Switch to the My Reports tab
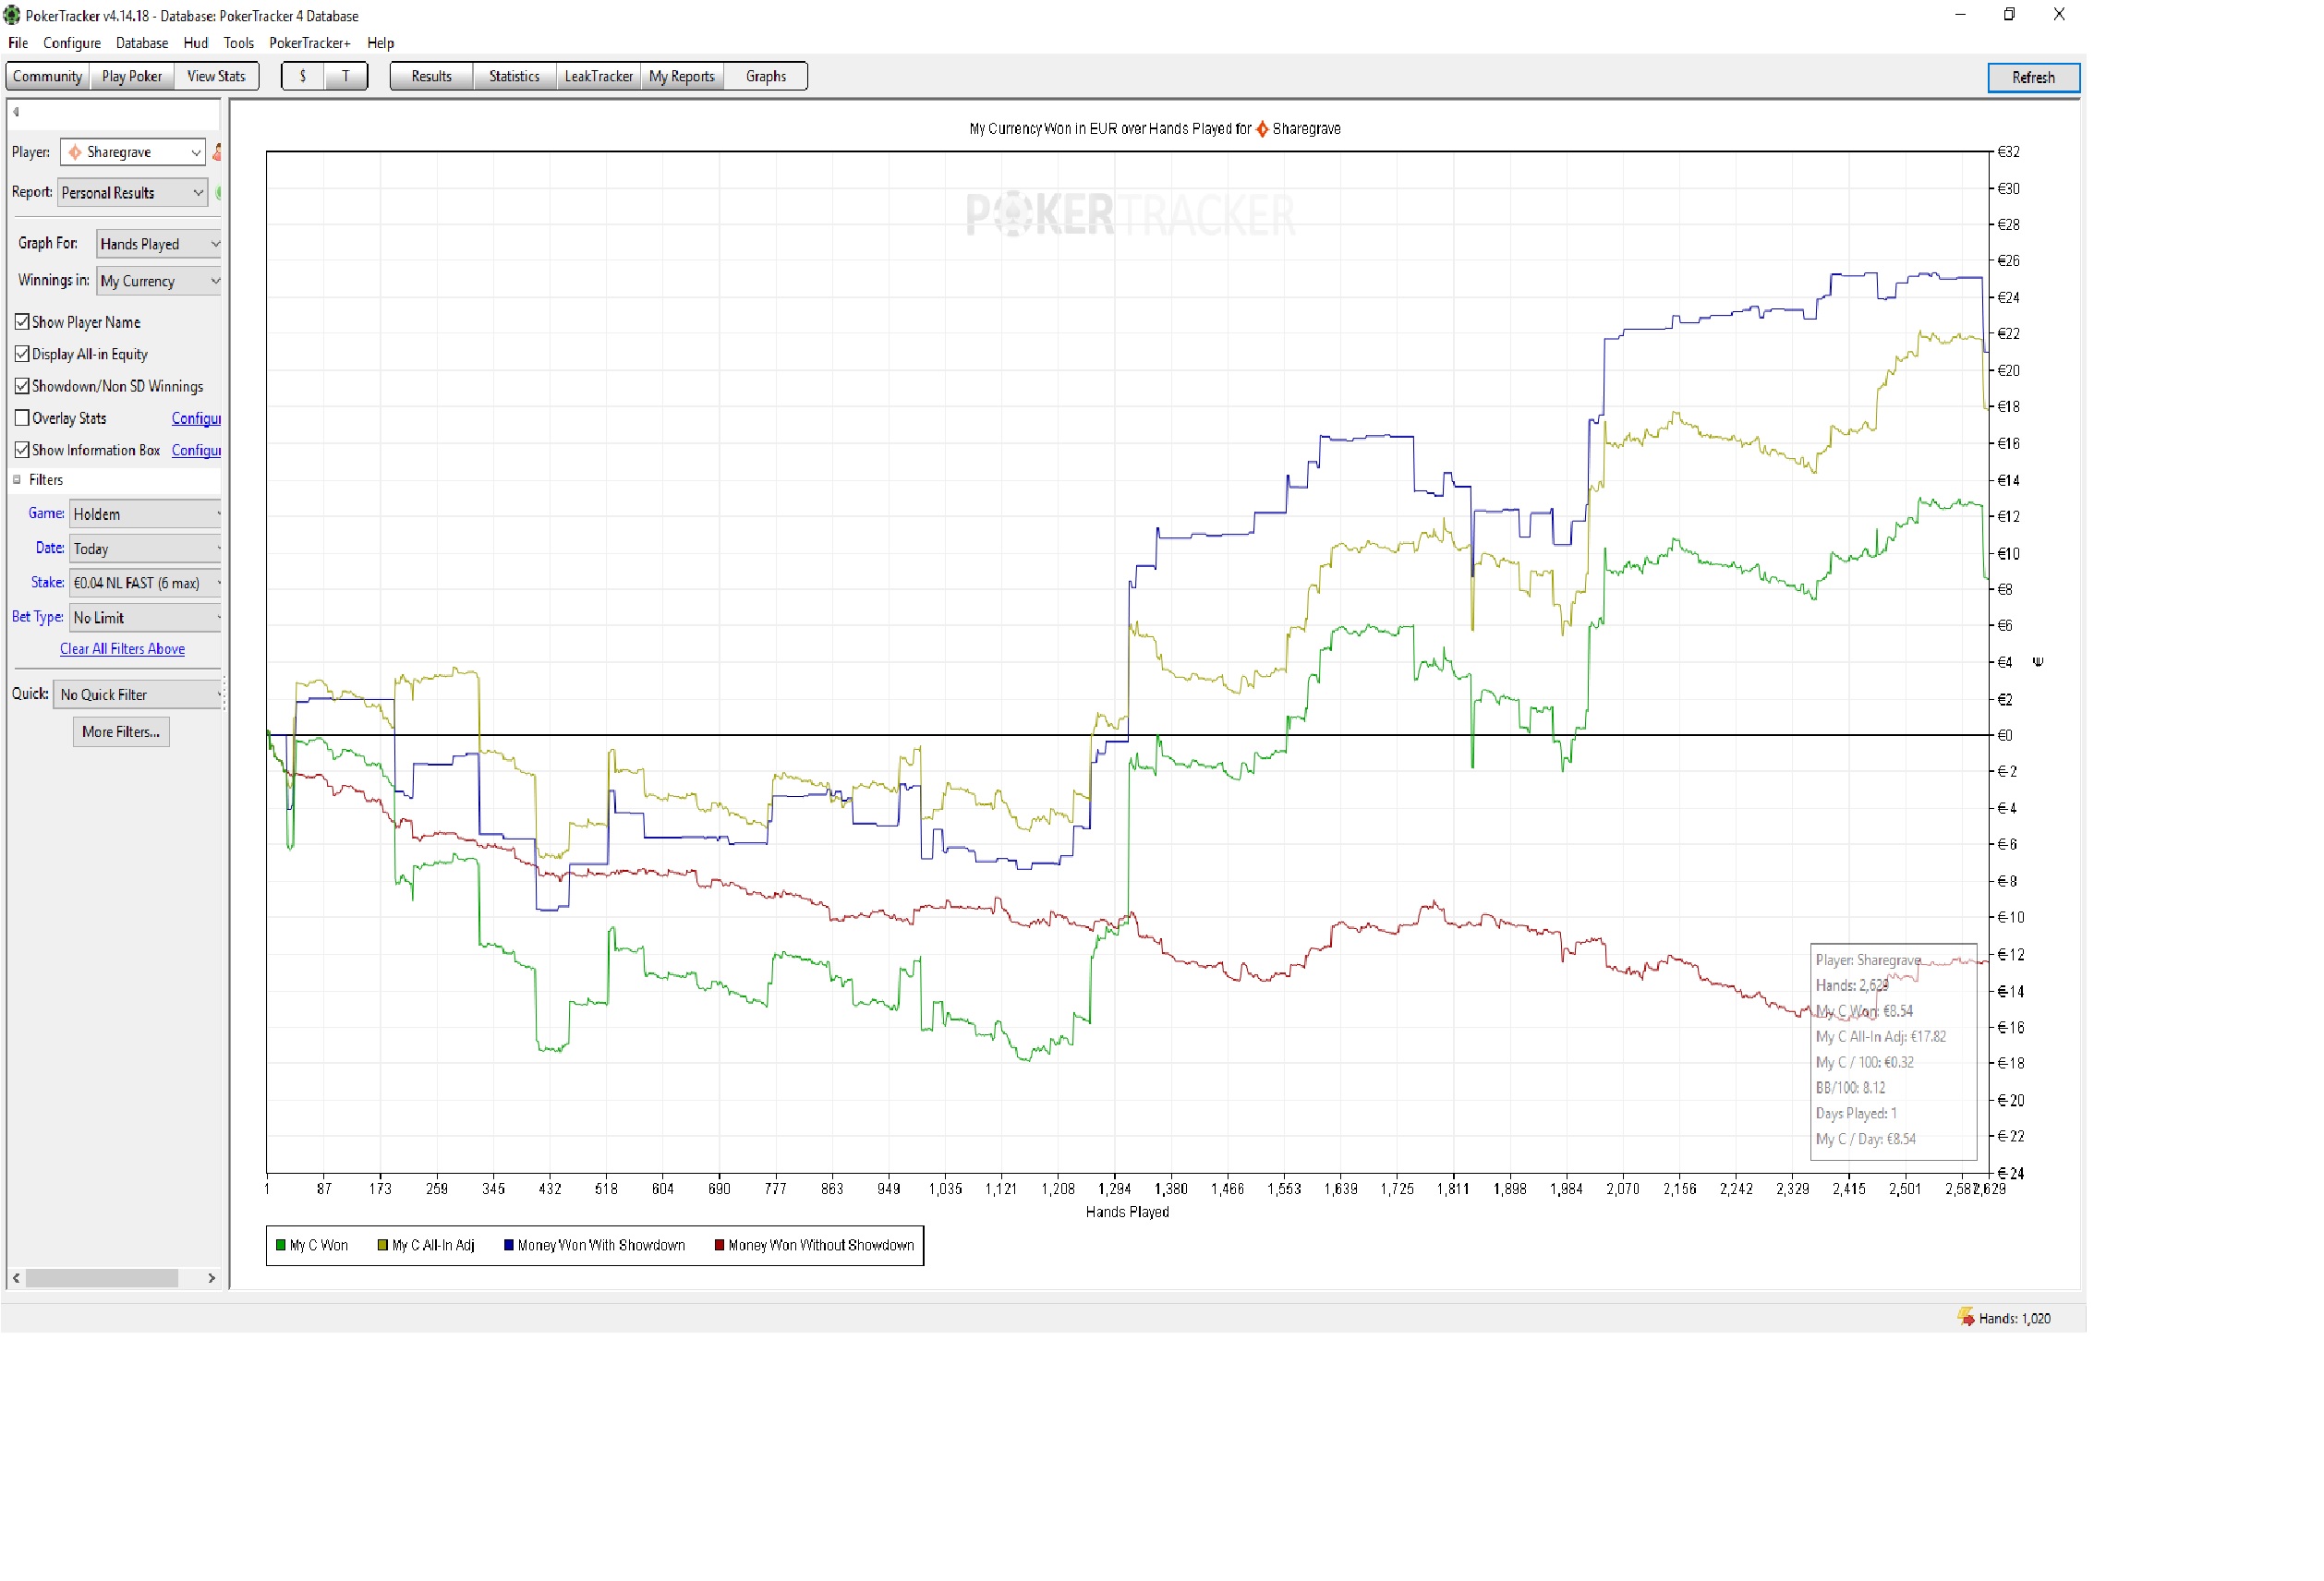This screenshot has width=2324, height=1581. coord(682,76)
